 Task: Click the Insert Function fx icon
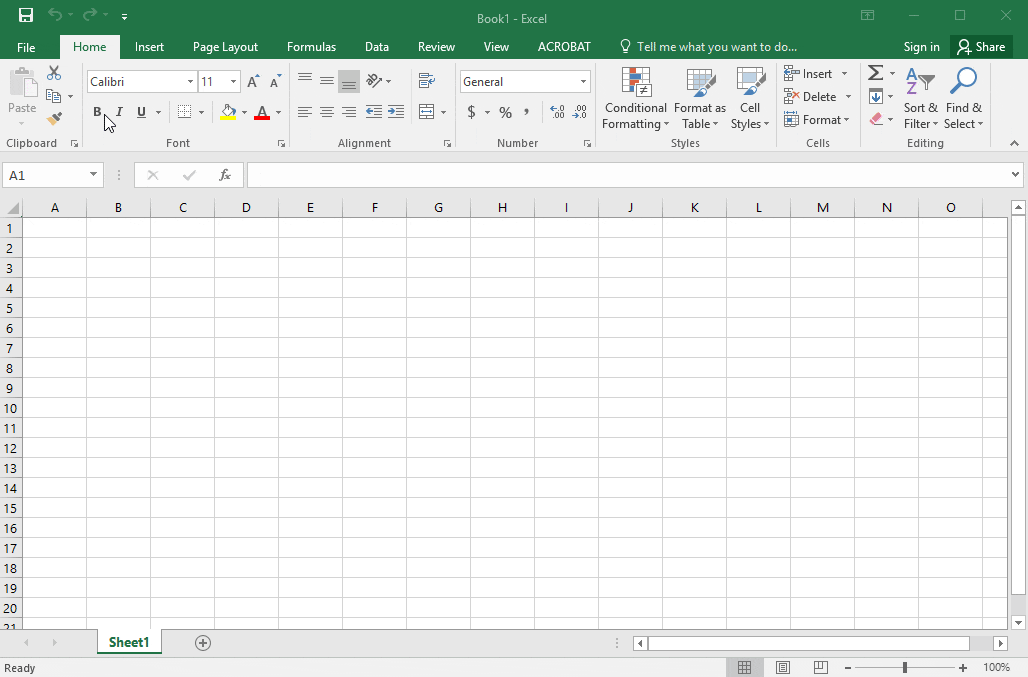click(x=225, y=175)
